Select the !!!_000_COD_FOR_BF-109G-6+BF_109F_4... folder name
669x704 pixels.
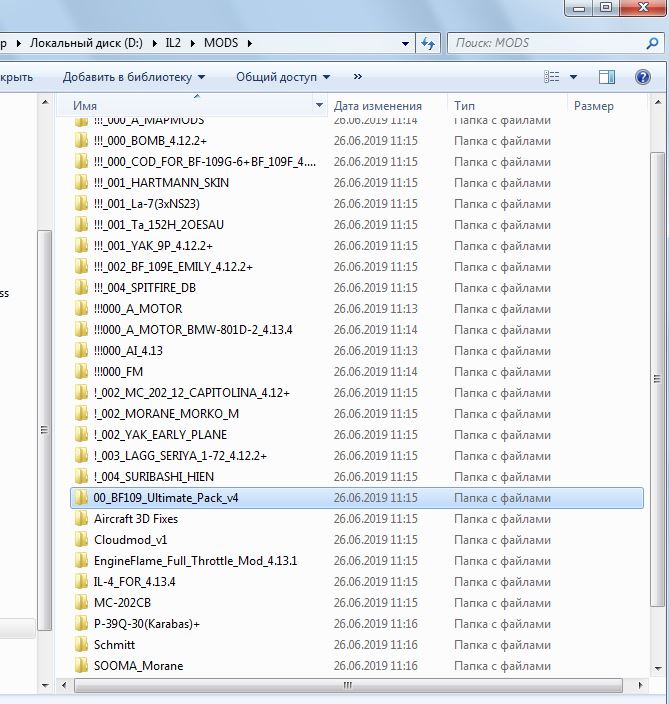[205, 162]
